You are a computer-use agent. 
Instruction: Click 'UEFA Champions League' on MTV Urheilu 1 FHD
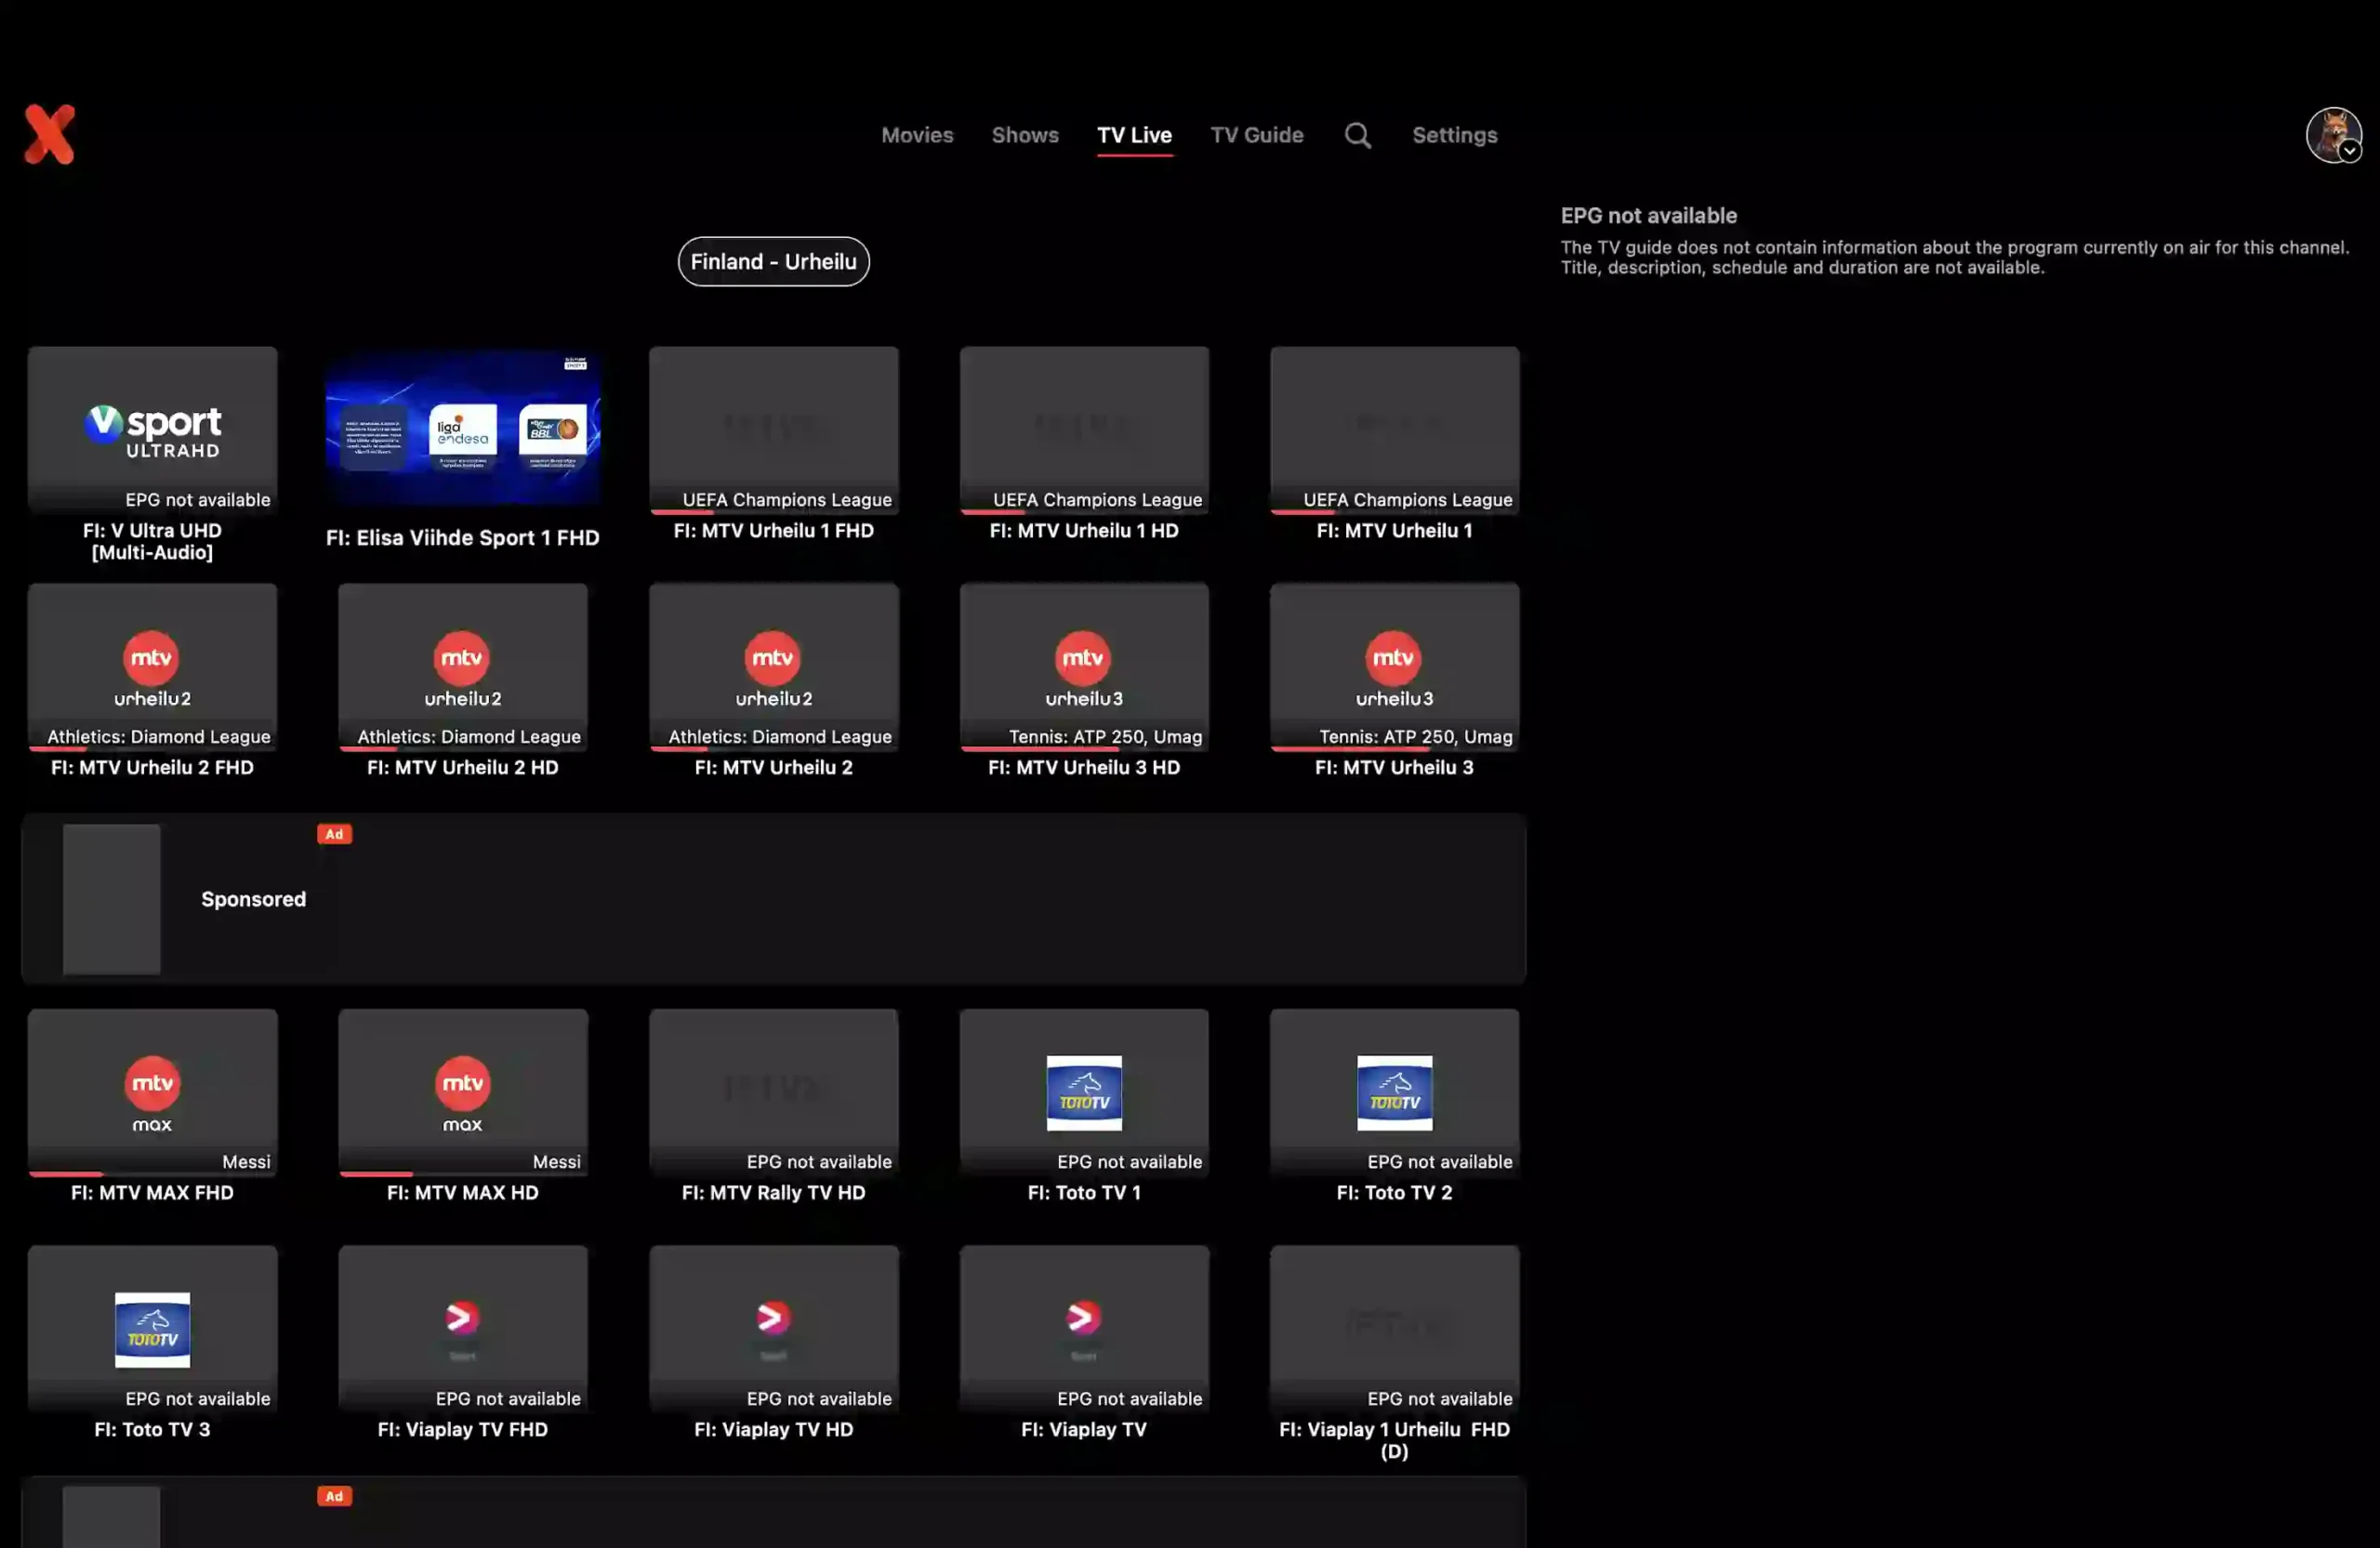pos(787,500)
